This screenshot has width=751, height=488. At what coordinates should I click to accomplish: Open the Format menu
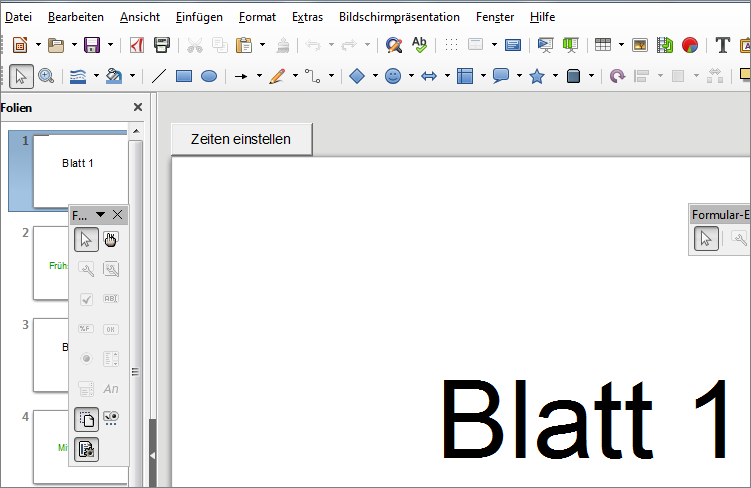(257, 17)
